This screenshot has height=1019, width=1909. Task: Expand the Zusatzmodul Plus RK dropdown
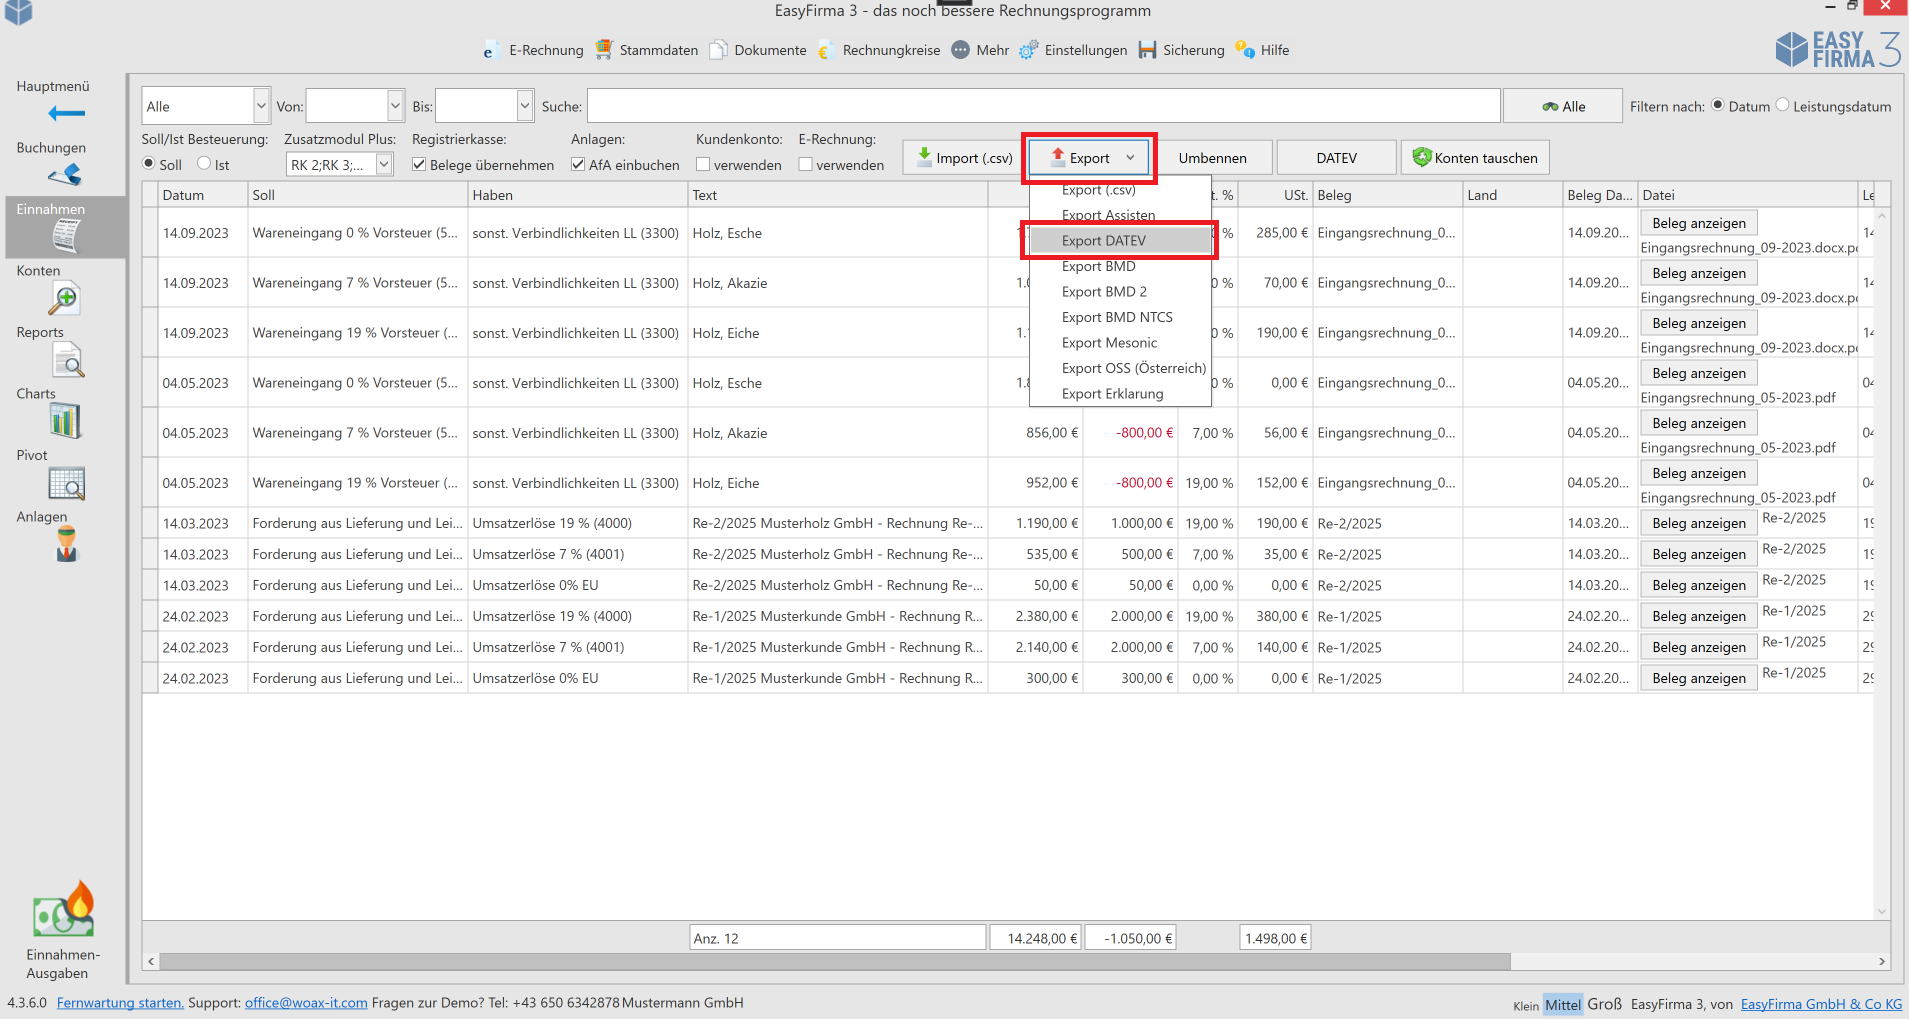click(384, 165)
